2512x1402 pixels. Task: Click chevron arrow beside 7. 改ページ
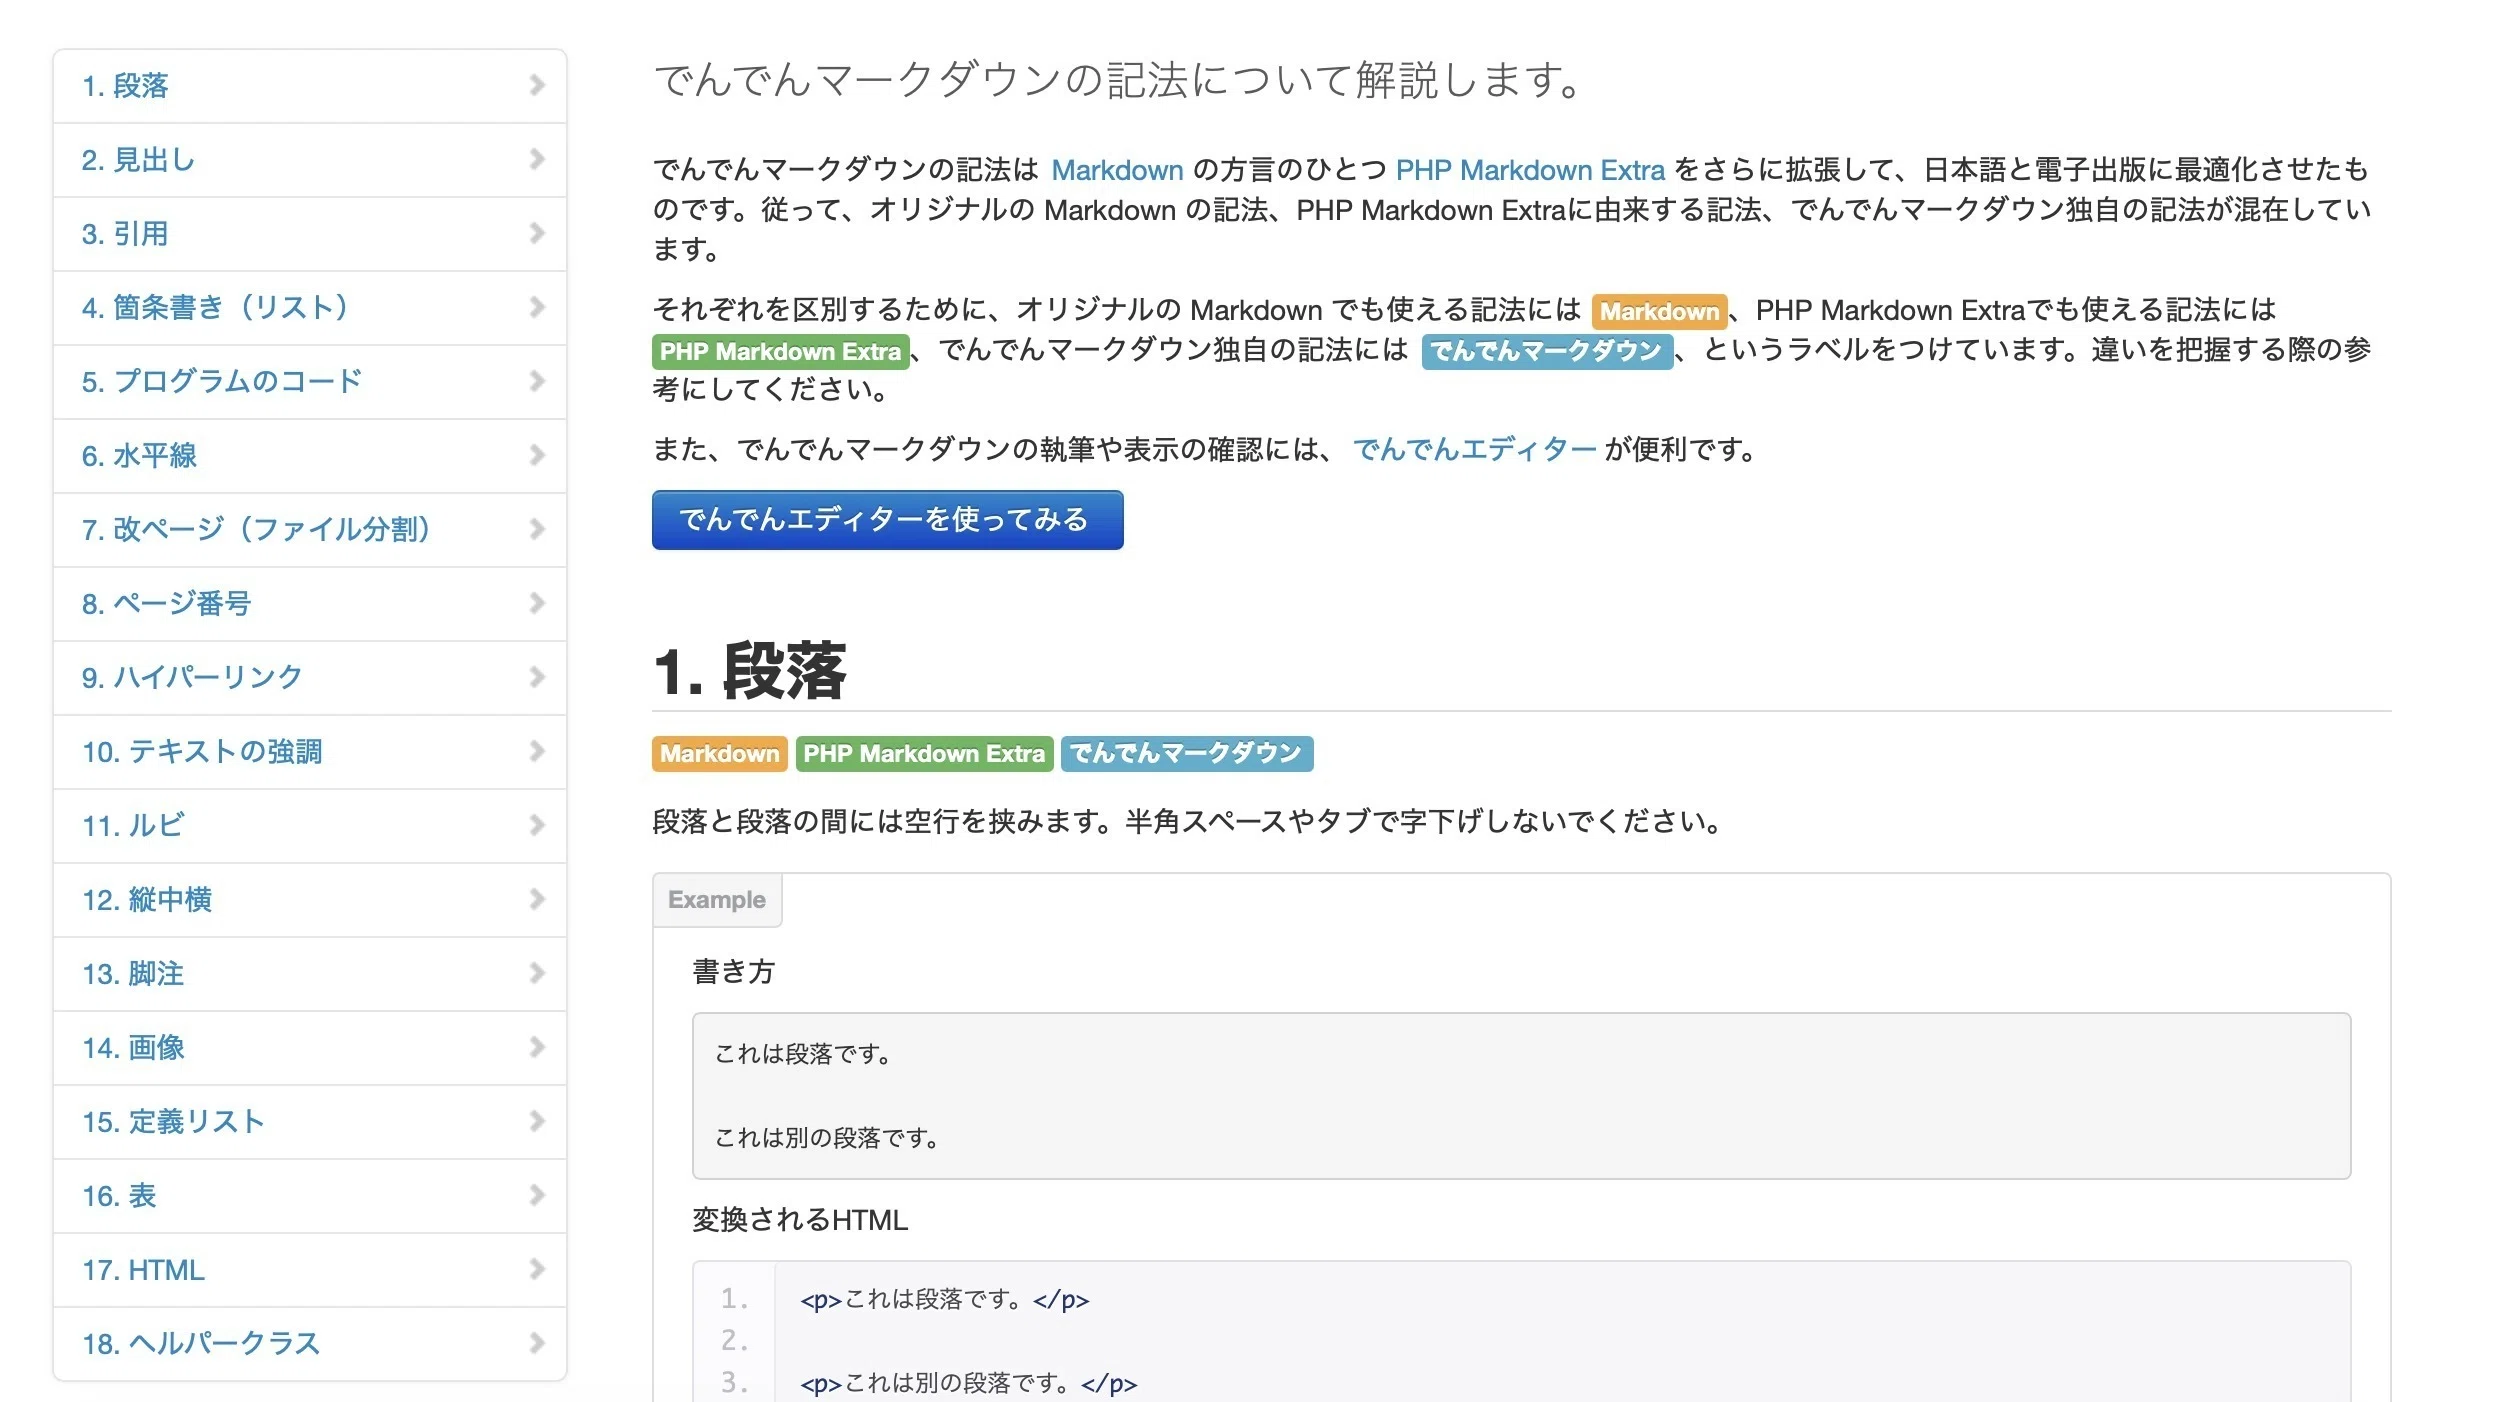(537, 529)
